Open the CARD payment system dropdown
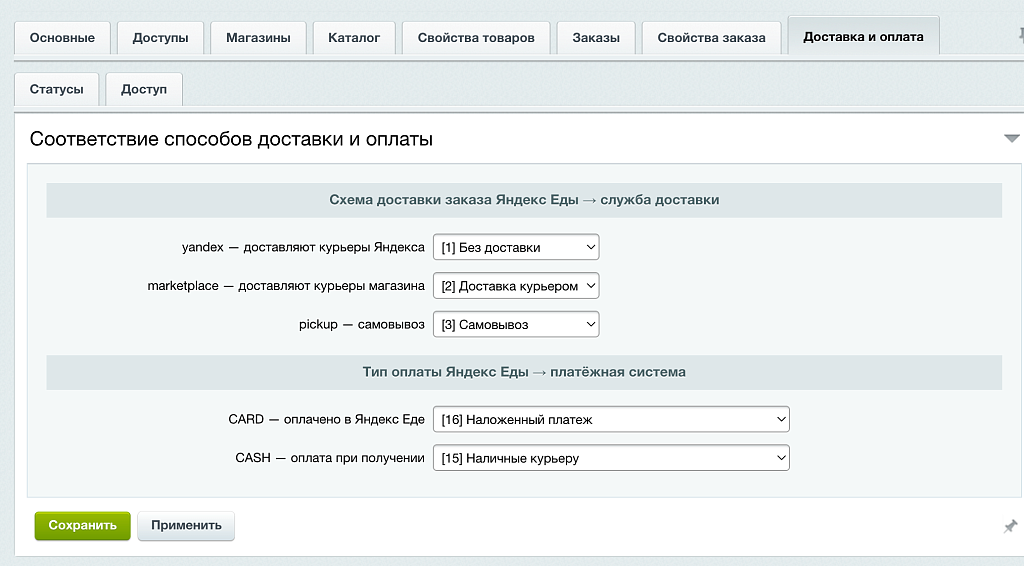Image resolution: width=1024 pixels, height=566 pixels. pyautogui.click(x=611, y=419)
